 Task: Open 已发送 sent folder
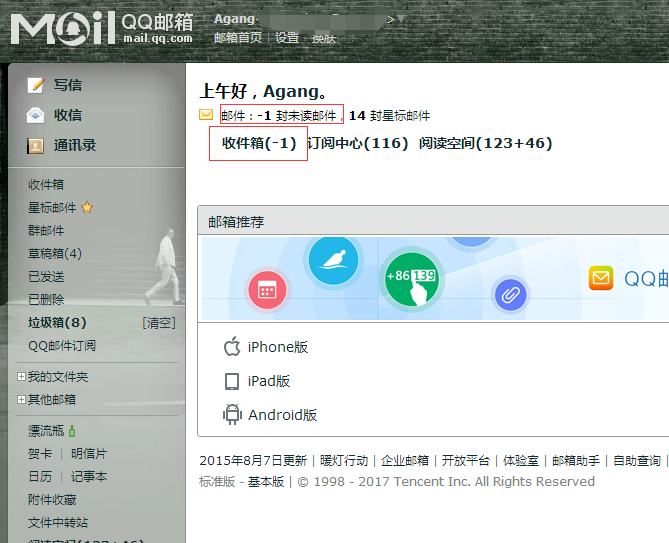pos(46,276)
